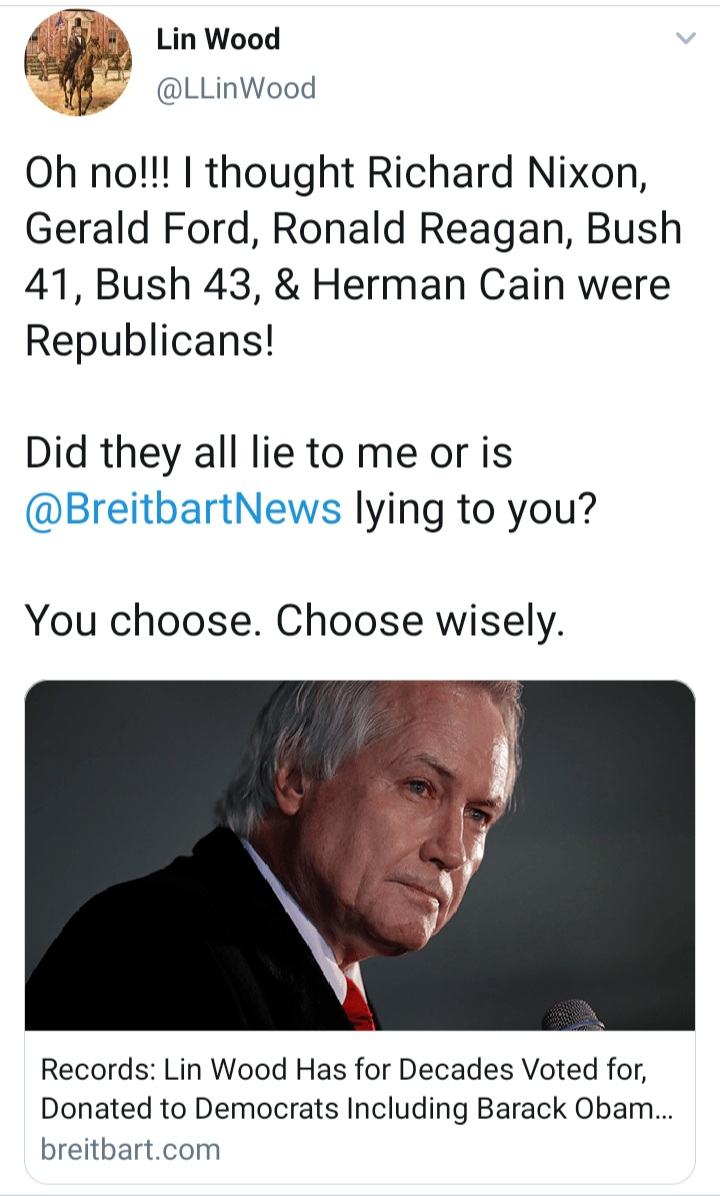Click the Lin Wood display name
This screenshot has width=720, height=1196.
pos(218,39)
